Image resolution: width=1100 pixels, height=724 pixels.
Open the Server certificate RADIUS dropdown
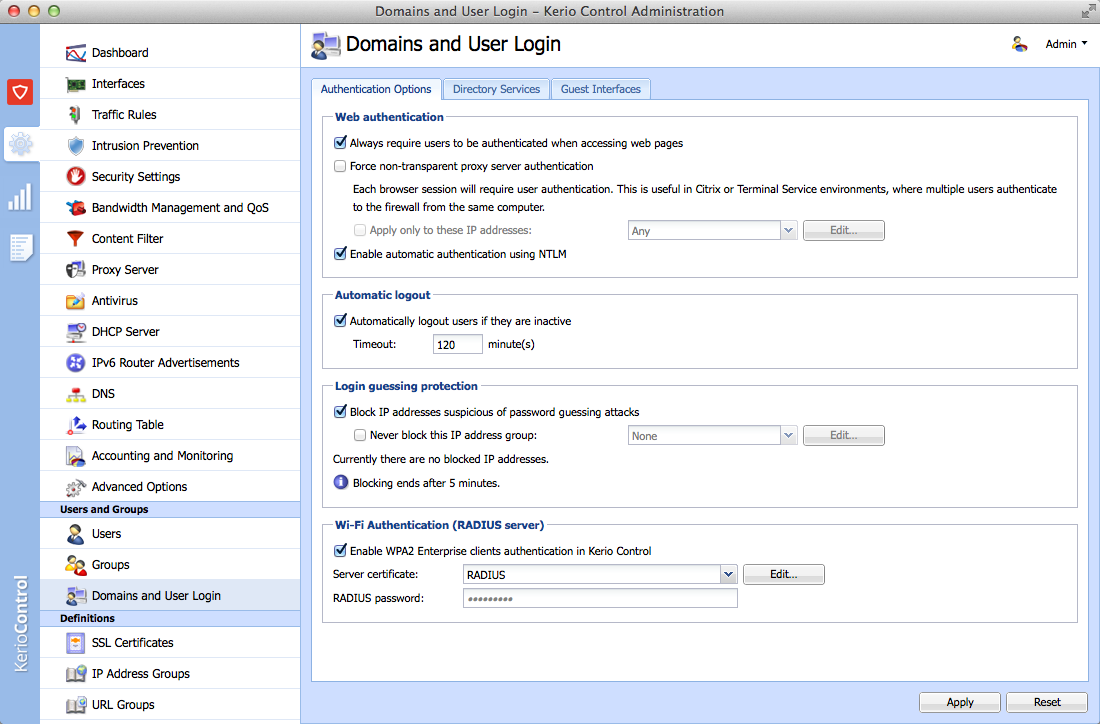tap(729, 575)
